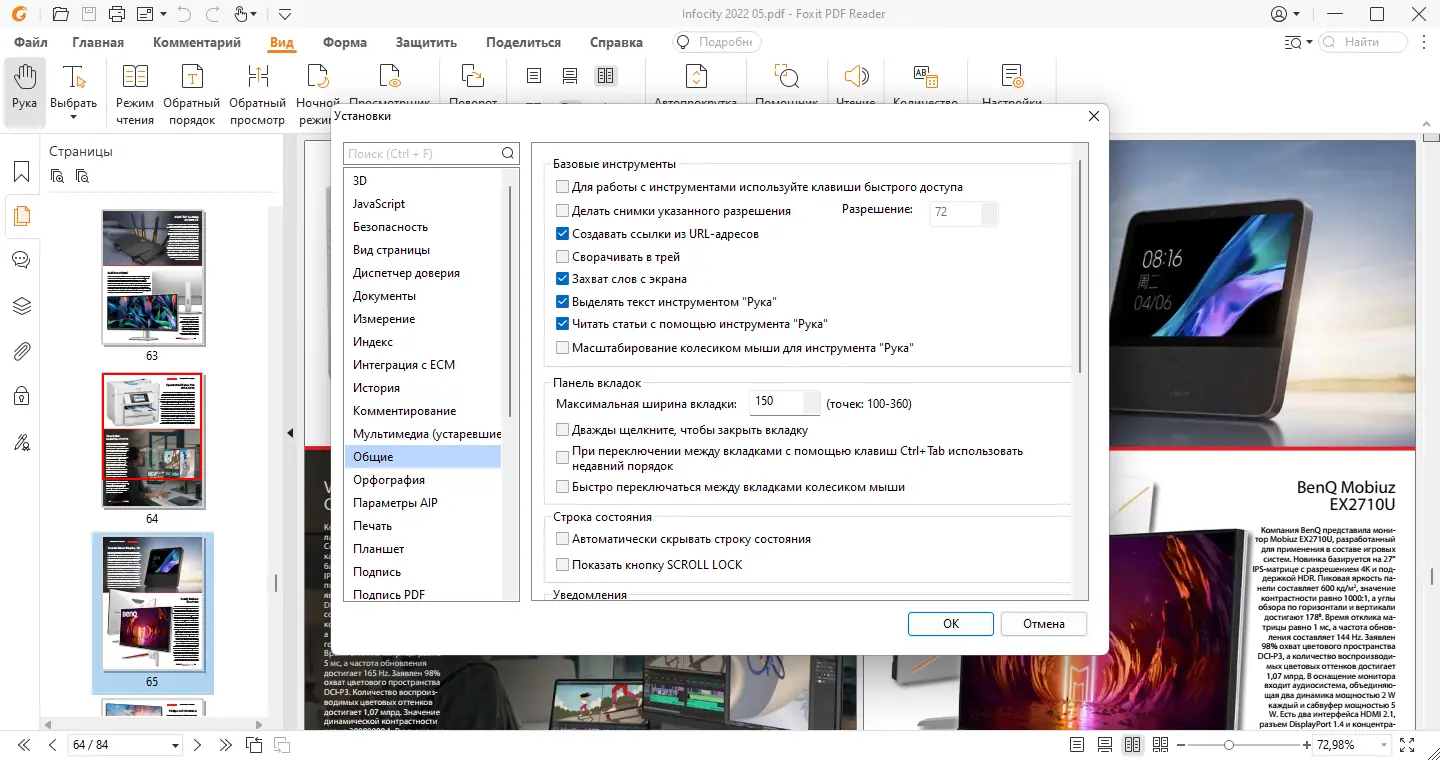Disable Создавать ссылки из URL-адресов
The image size is (1440, 760).
pyautogui.click(x=562, y=233)
